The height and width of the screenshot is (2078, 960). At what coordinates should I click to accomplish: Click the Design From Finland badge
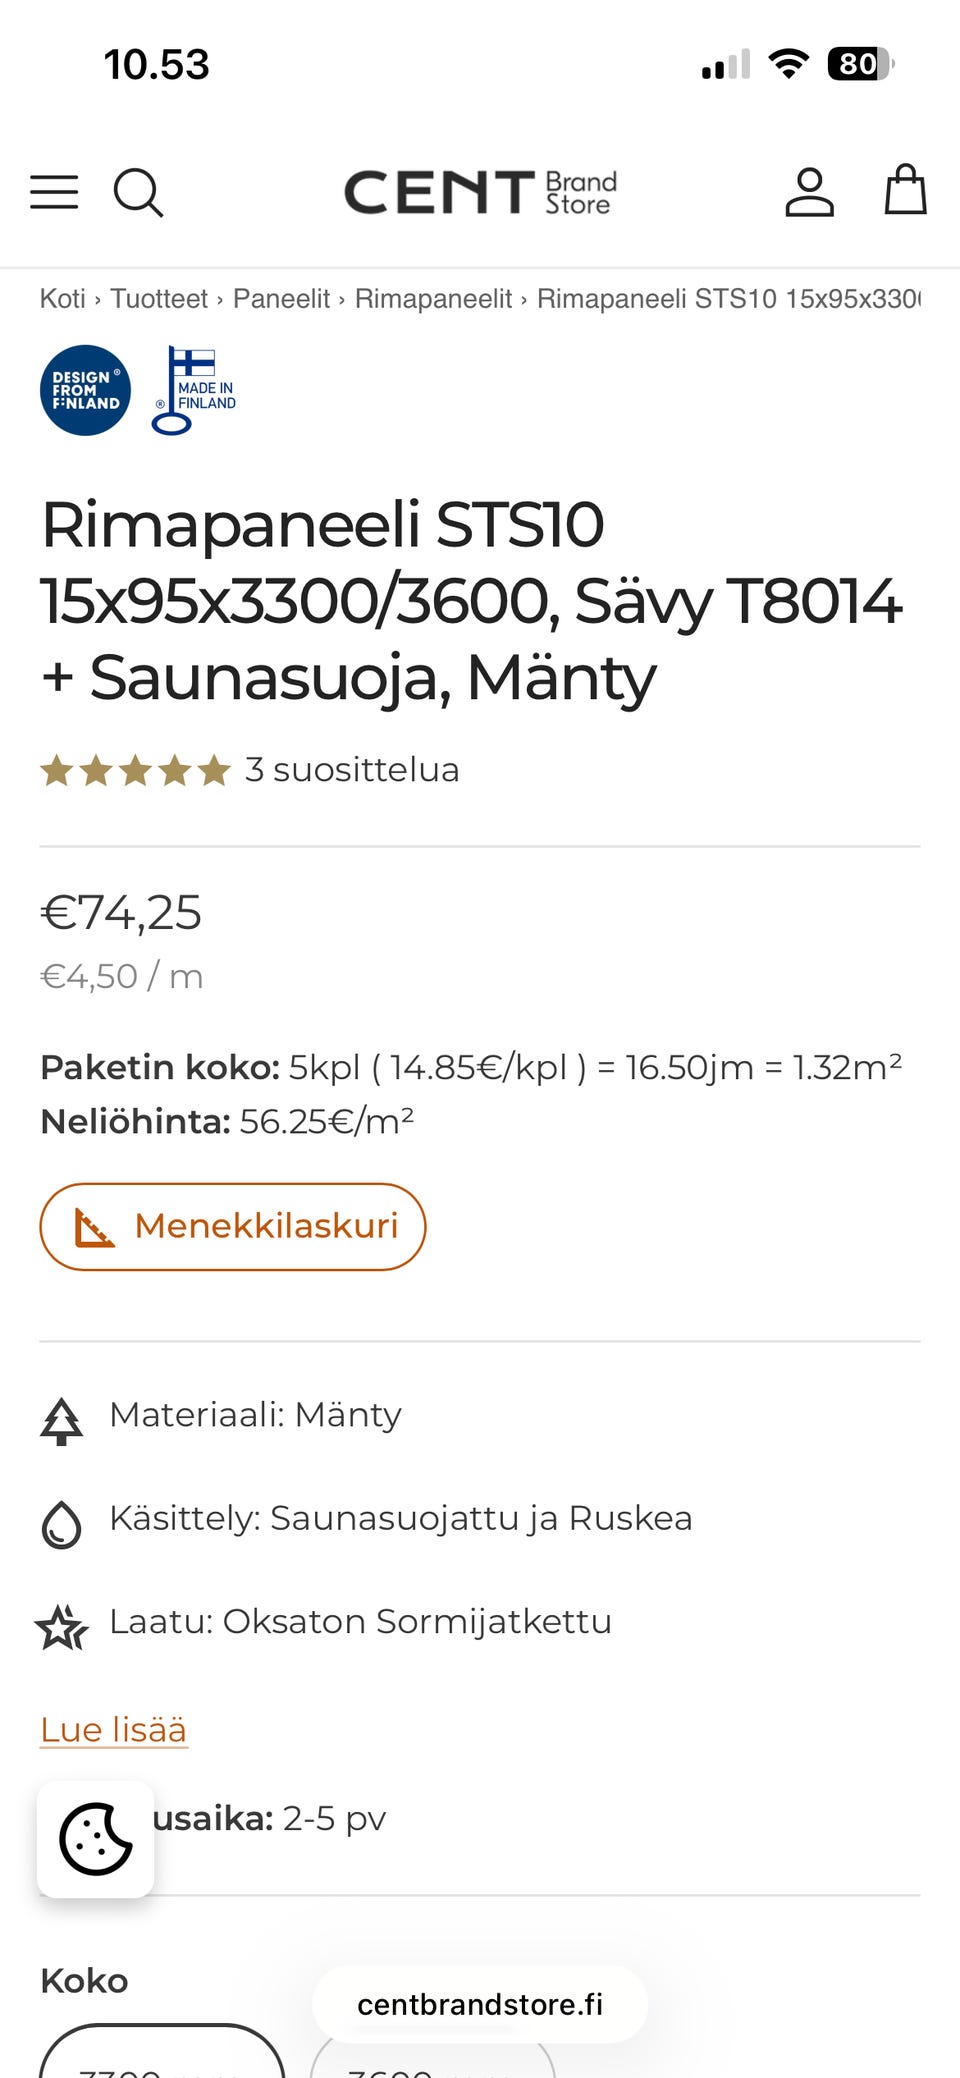(85, 390)
